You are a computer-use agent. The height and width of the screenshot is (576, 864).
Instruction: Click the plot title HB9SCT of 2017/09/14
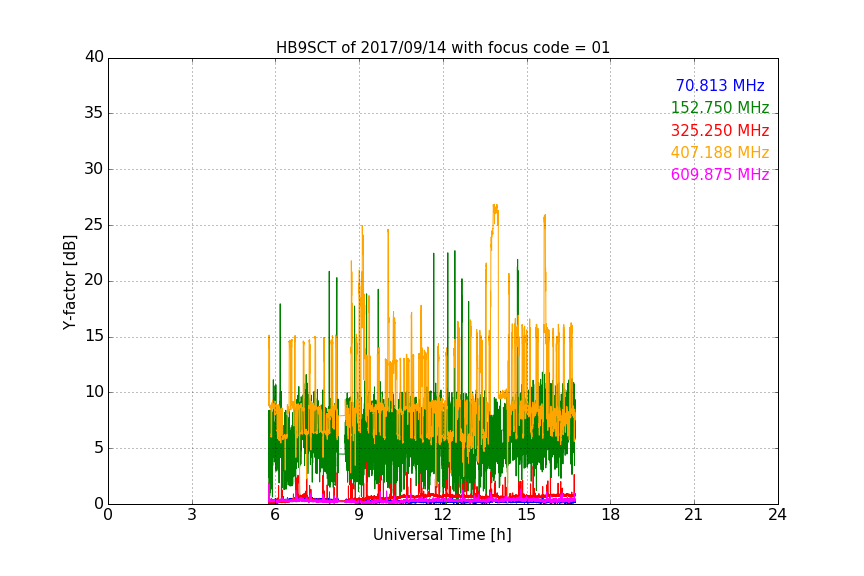pyautogui.click(x=442, y=48)
